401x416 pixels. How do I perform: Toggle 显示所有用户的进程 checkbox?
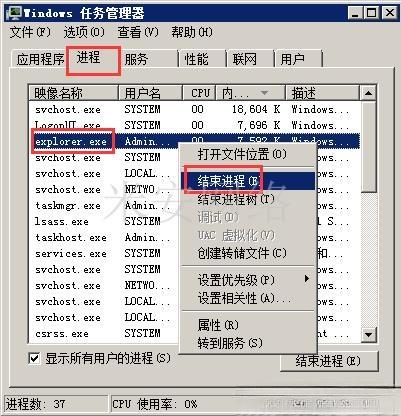[x=34, y=358]
